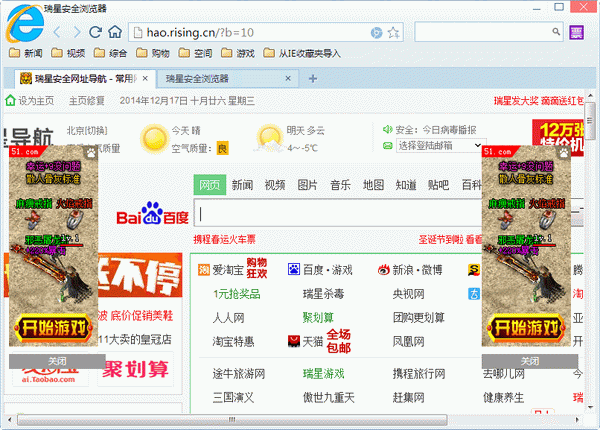Screen dimensions: 600x430
Task: Click the compatibility mode icon in address bar
Action: [x=377, y=33]
